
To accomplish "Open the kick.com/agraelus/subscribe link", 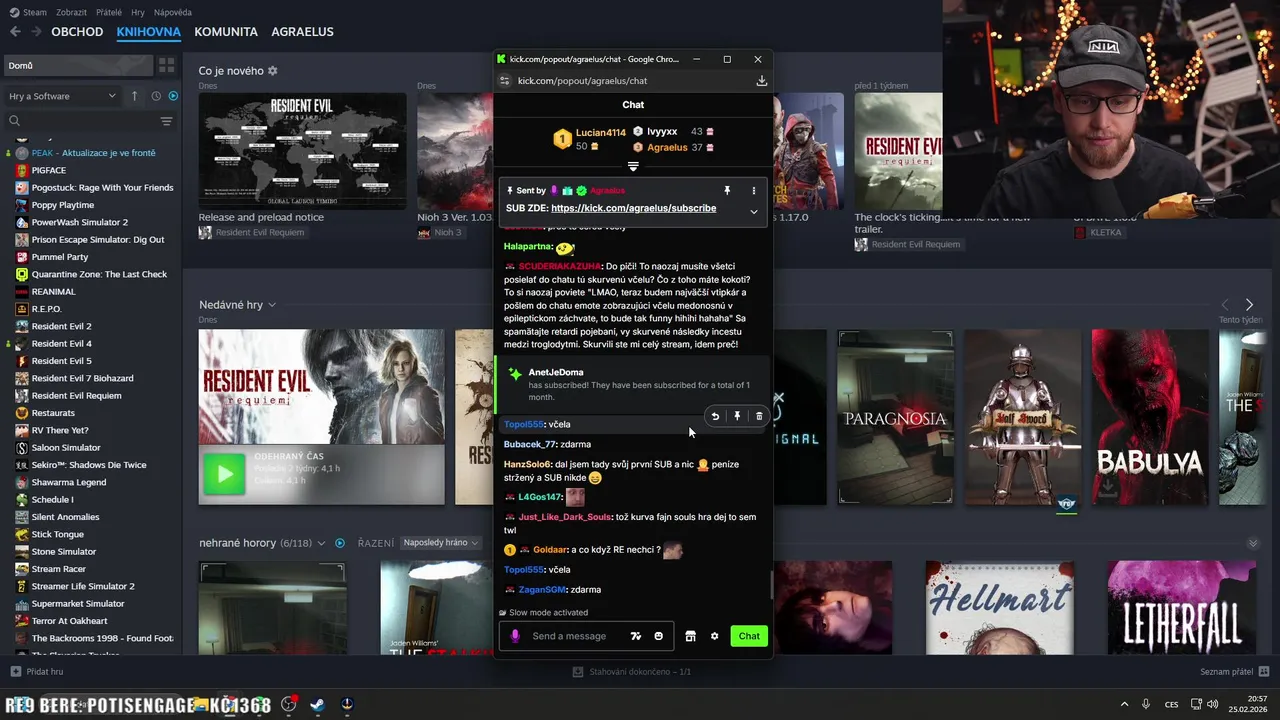I will pyautogui.click(x=633, y=208).
